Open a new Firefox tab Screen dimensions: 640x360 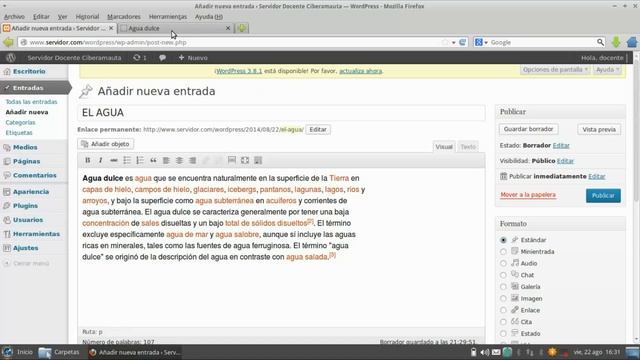coord(242,28)
